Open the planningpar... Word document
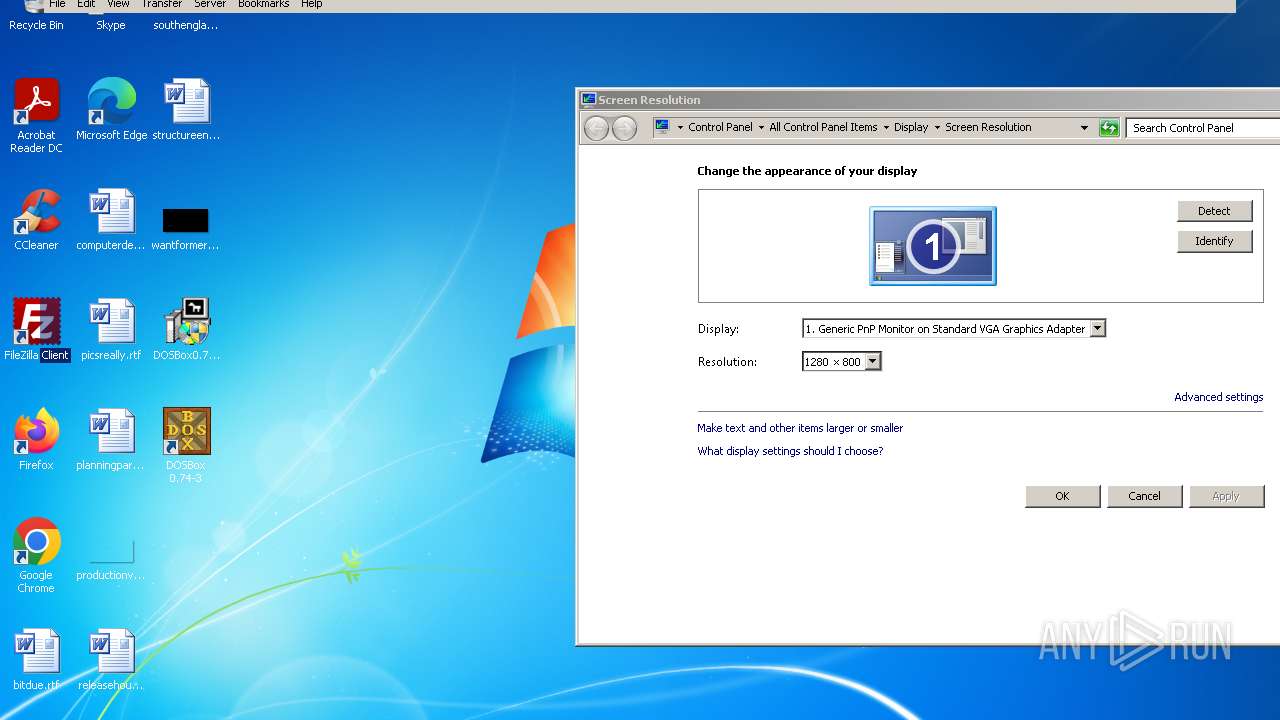The width and height of the screenshot is (1280, 720). coord(111,440)
